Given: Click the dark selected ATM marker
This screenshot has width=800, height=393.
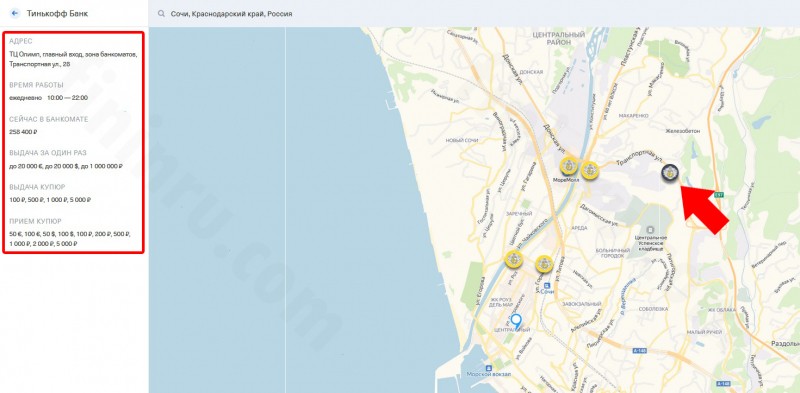Looking at the screenshot, I should tap(670, 174).
